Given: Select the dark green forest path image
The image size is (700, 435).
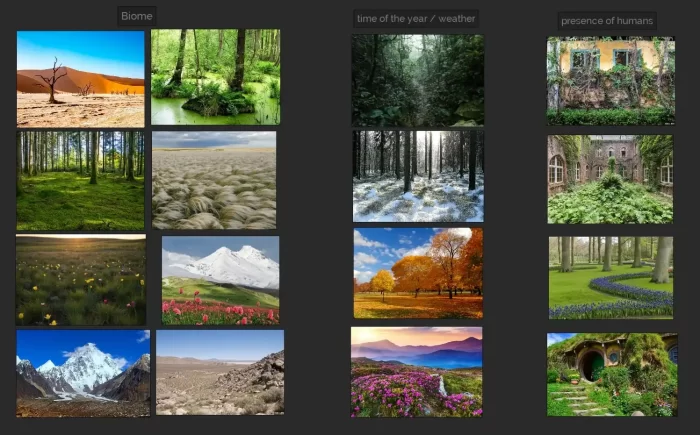Looking at the screenshot, I should [417, 80].
